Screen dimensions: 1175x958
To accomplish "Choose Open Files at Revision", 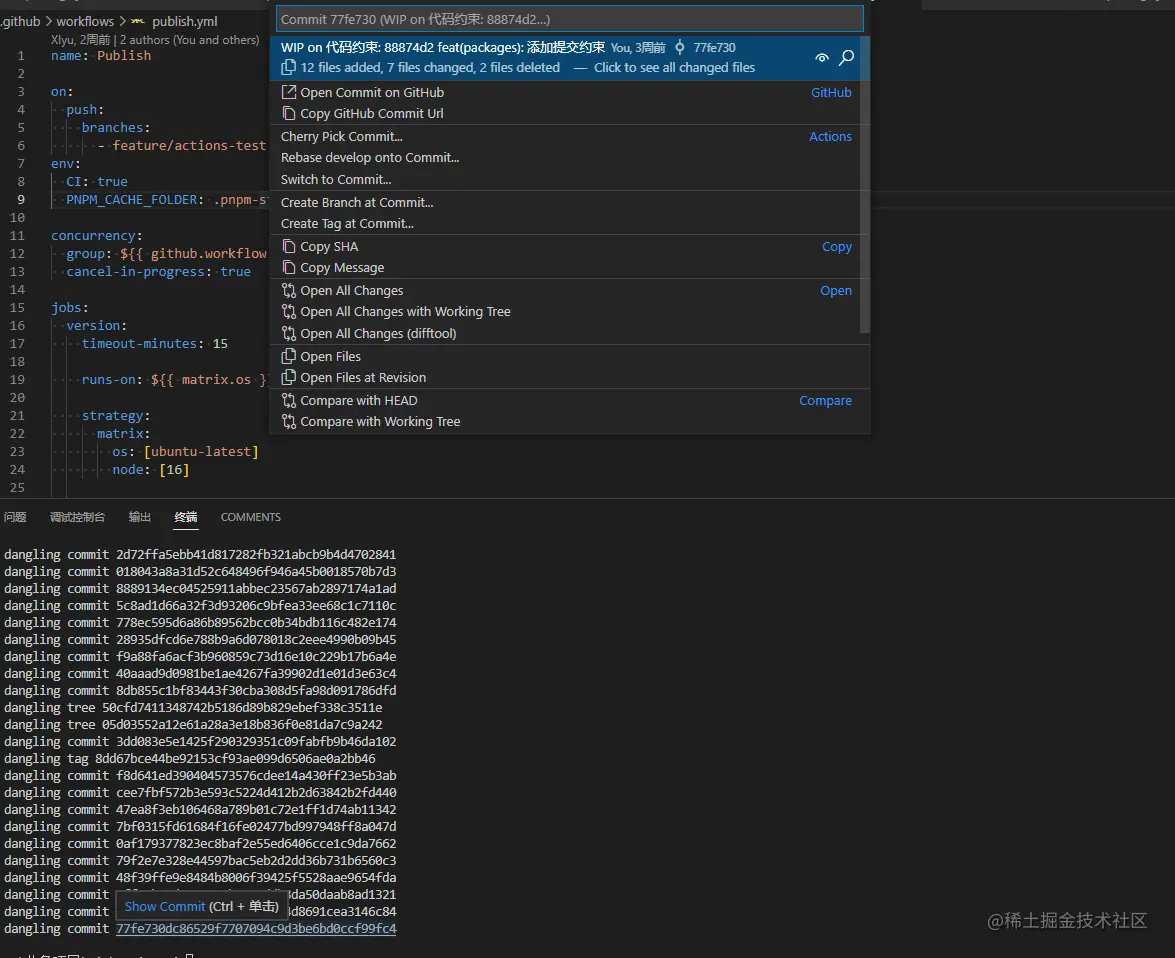I will (570, 378).
